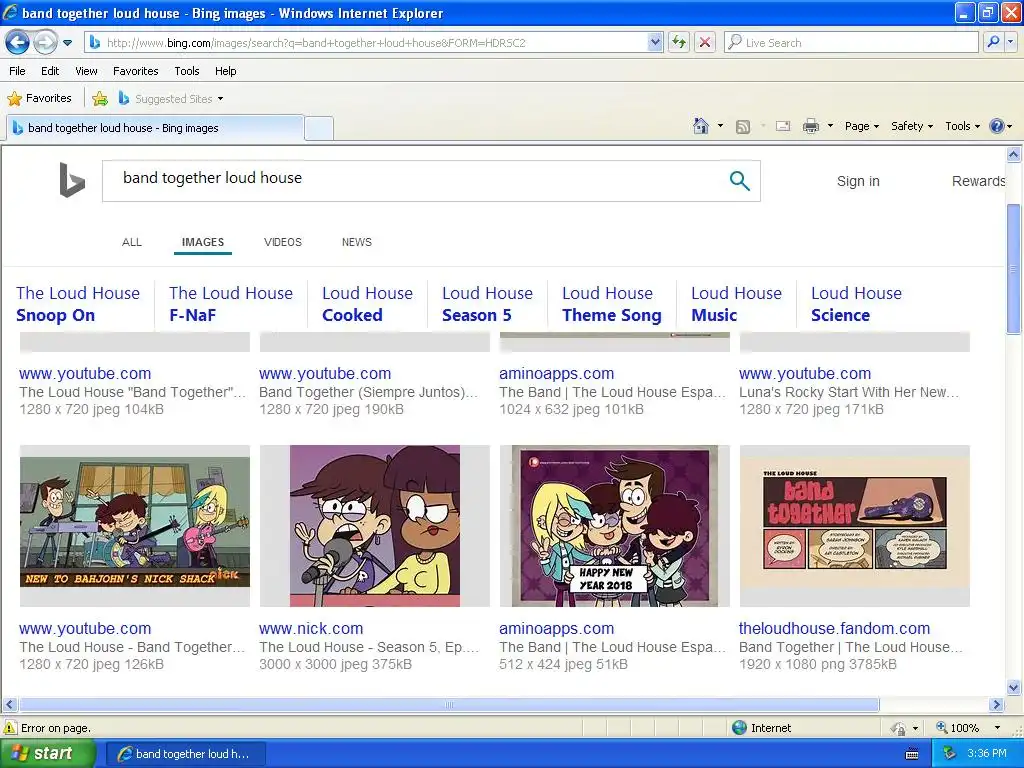This screenshot has height=768, width=1024.
Task: Open the girl singing into microphone thumbnail
Action: [x=375, y=526]
